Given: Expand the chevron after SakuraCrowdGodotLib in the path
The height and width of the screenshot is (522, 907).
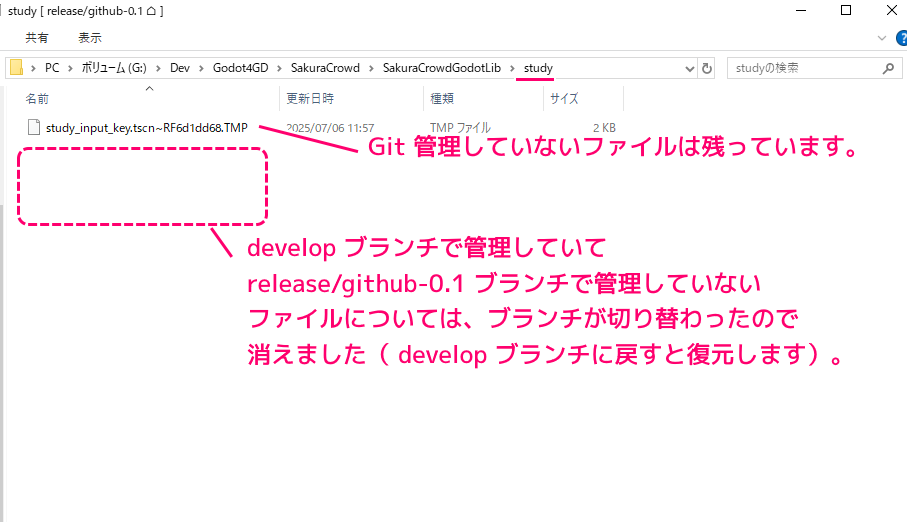Looking at the screenshot, I should (514, 68).
